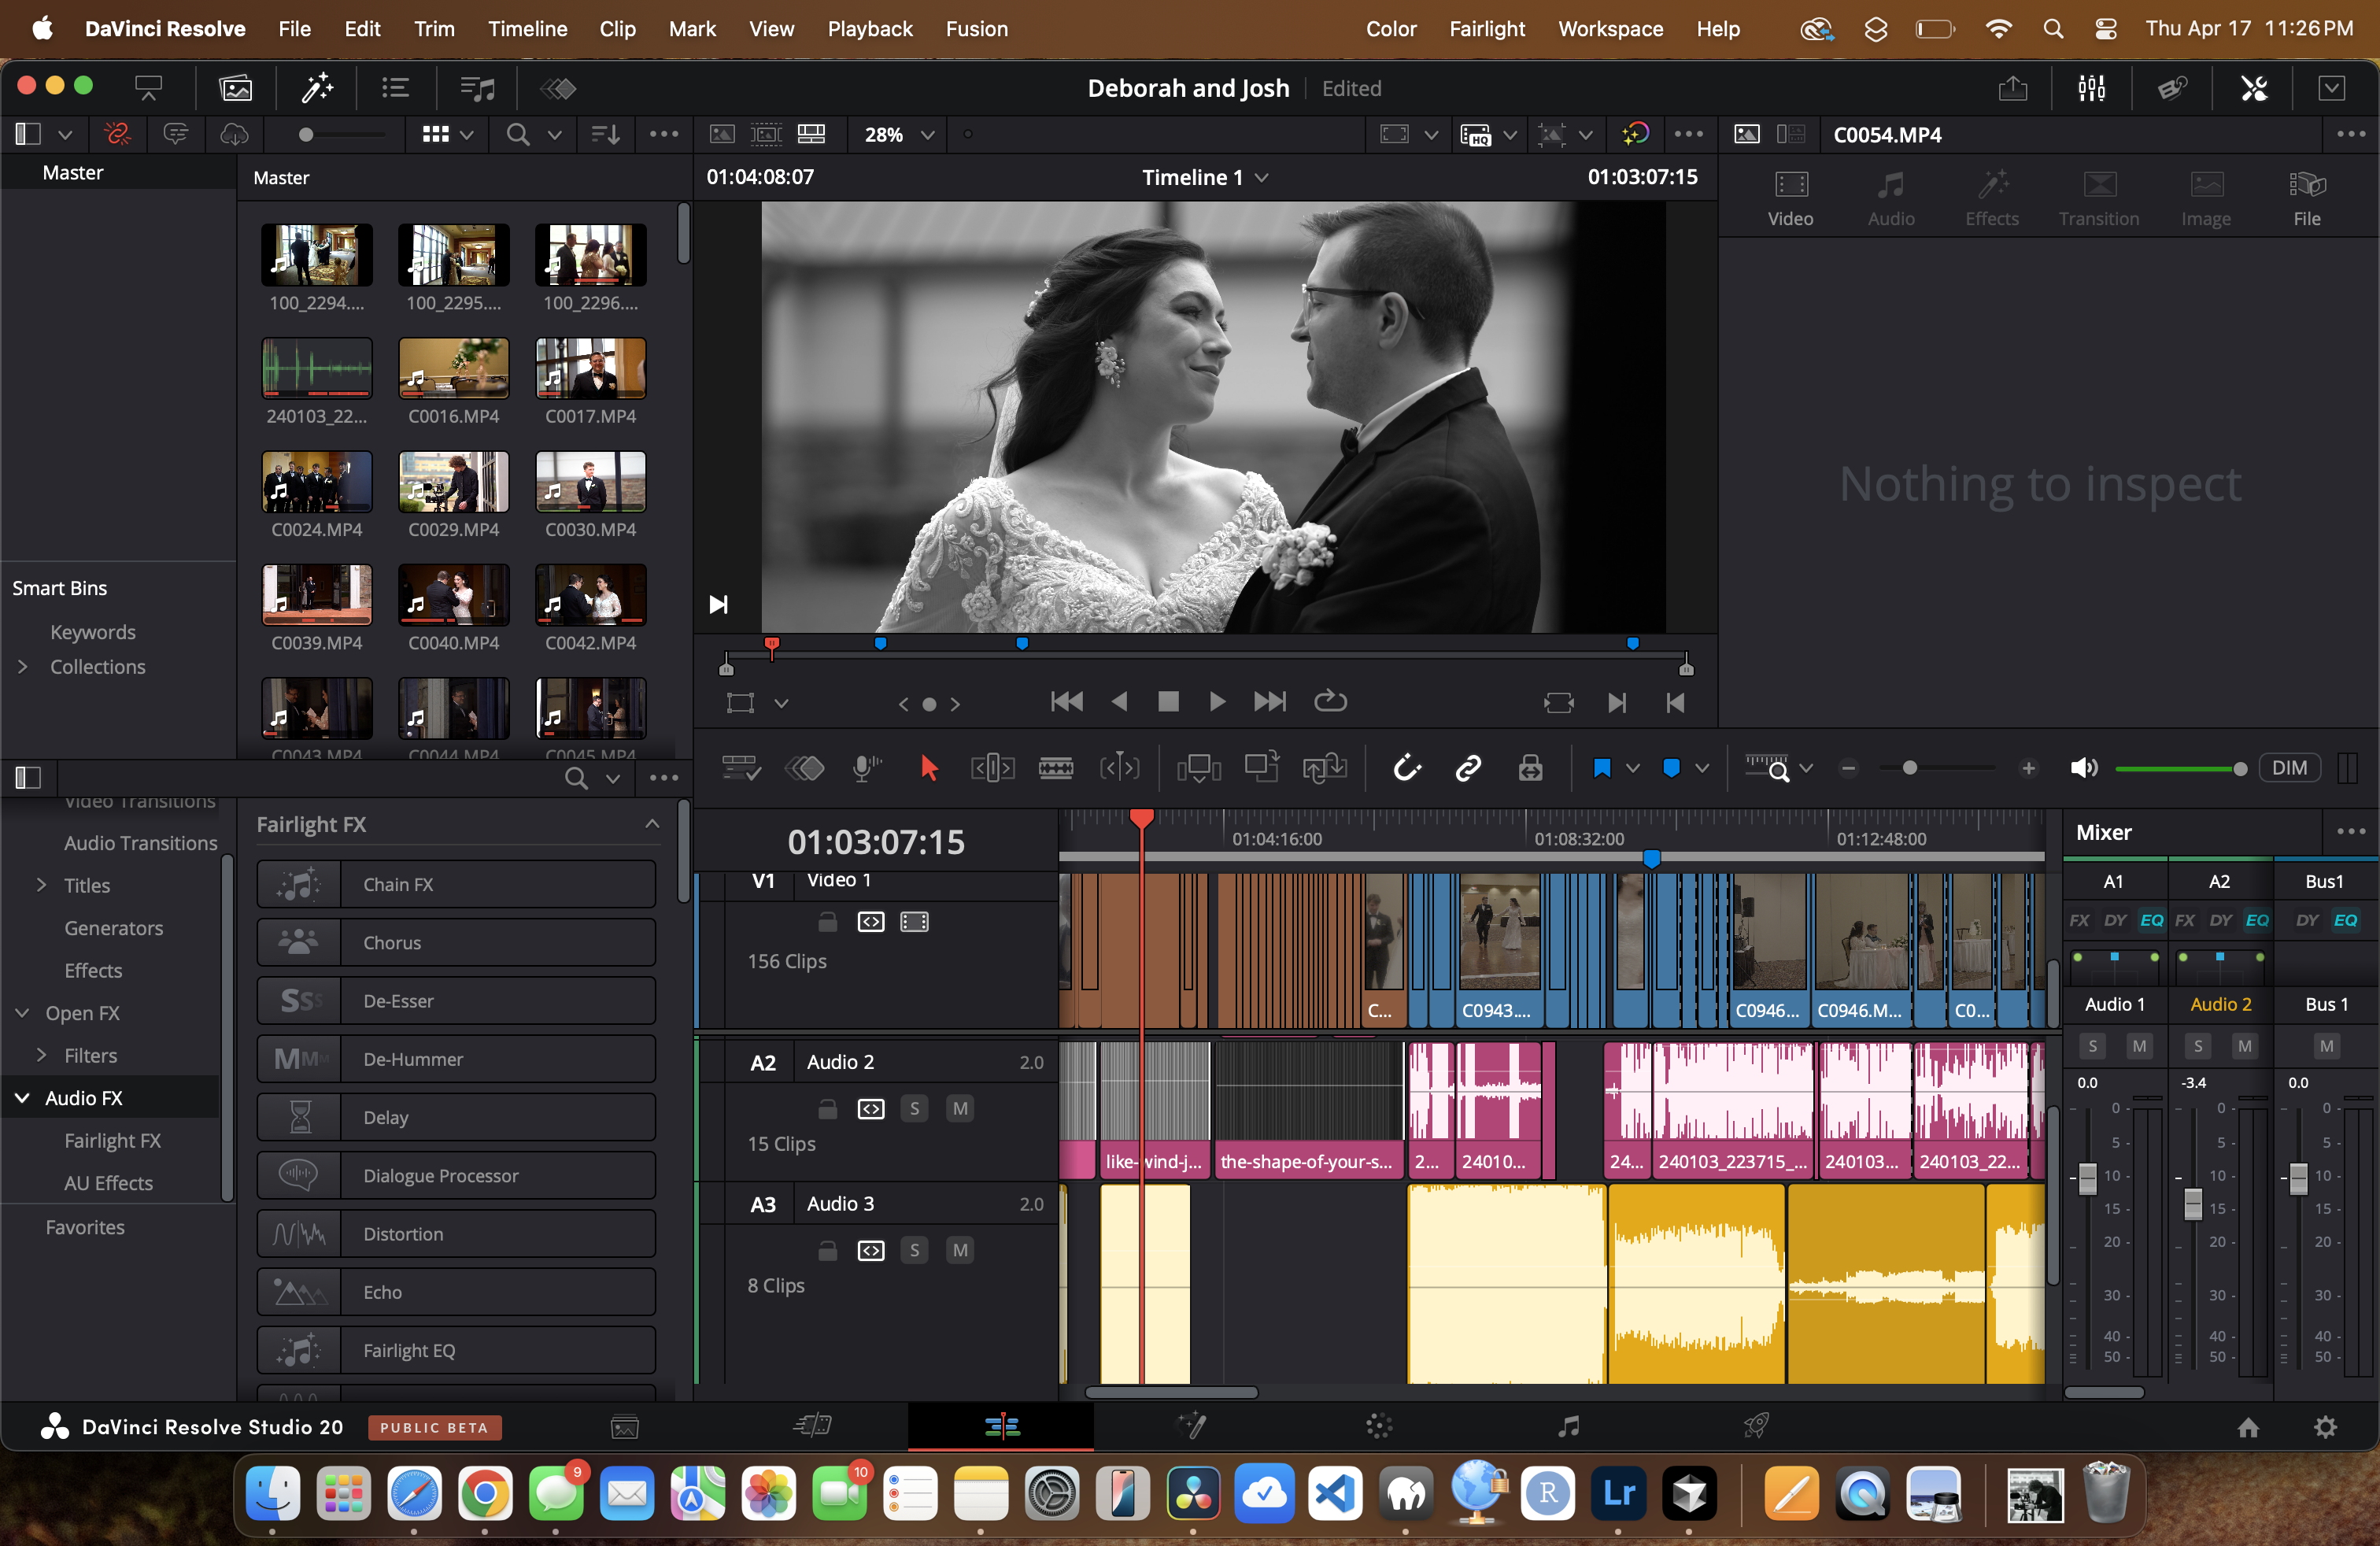Open the Mixer icon in top toolbar
The height and width of the screenshot is (1546, 2380).
2091,89
